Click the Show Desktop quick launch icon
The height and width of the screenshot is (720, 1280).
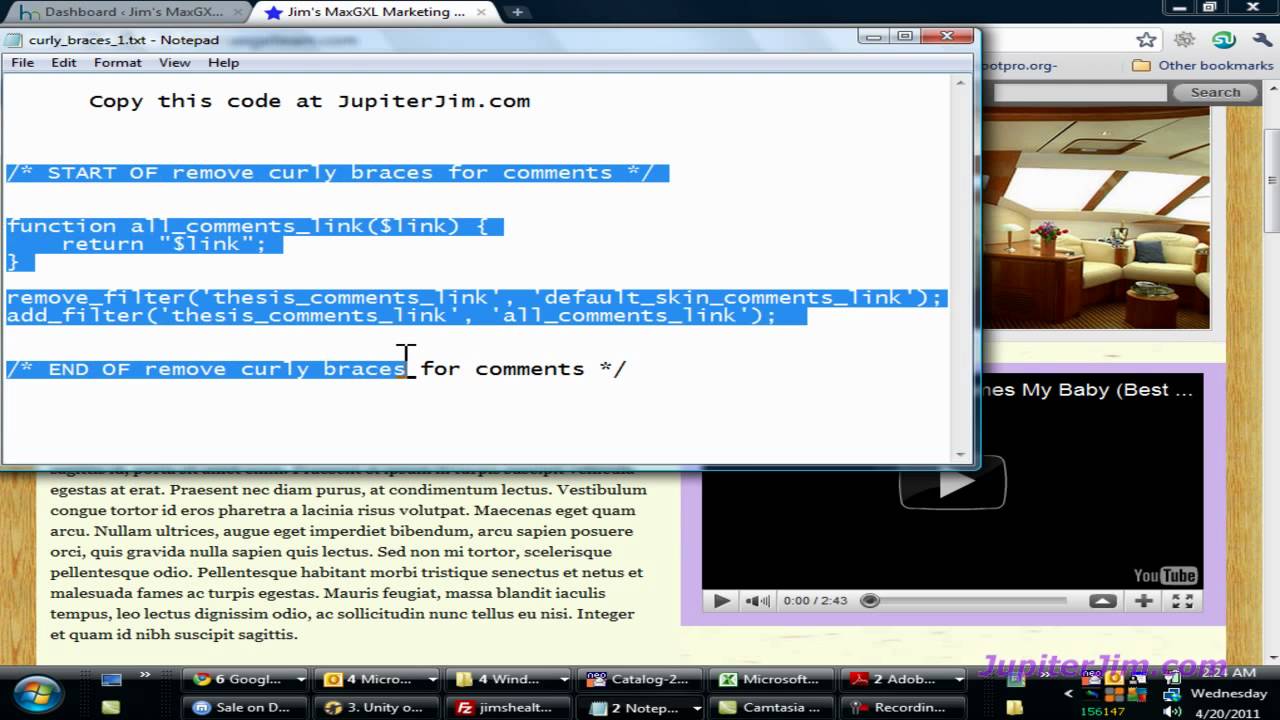111,680
